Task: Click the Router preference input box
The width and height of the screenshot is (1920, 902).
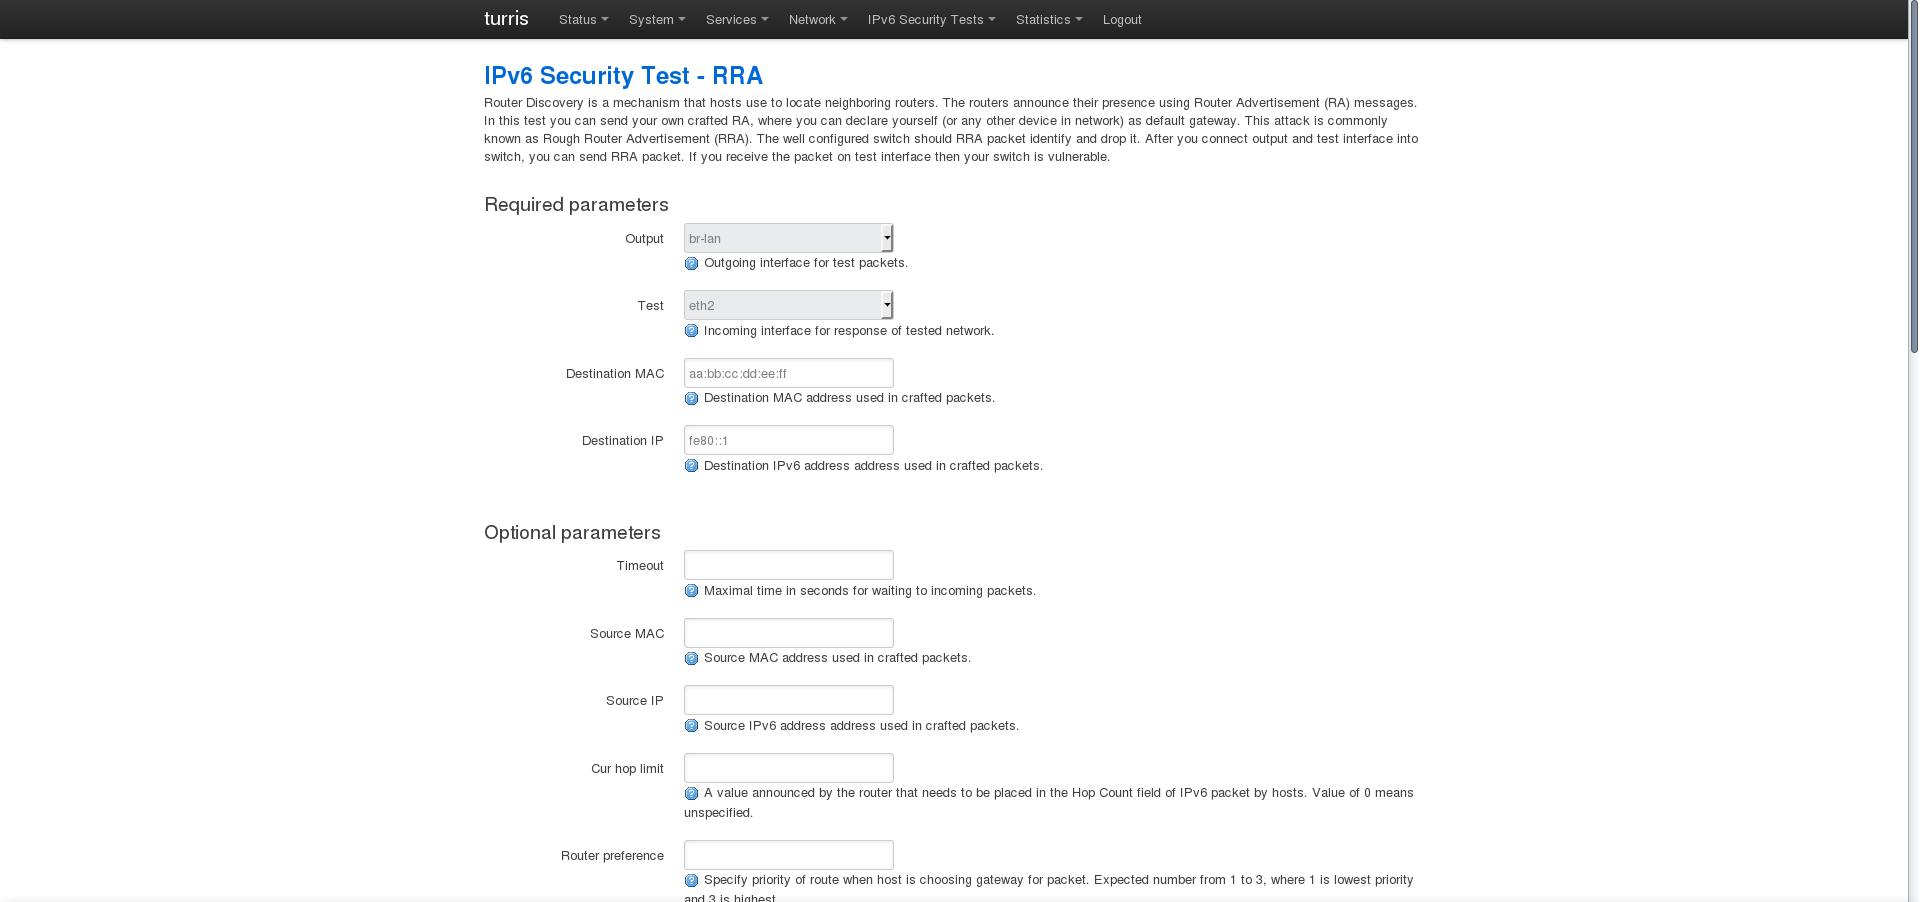Action: [788, 855]
